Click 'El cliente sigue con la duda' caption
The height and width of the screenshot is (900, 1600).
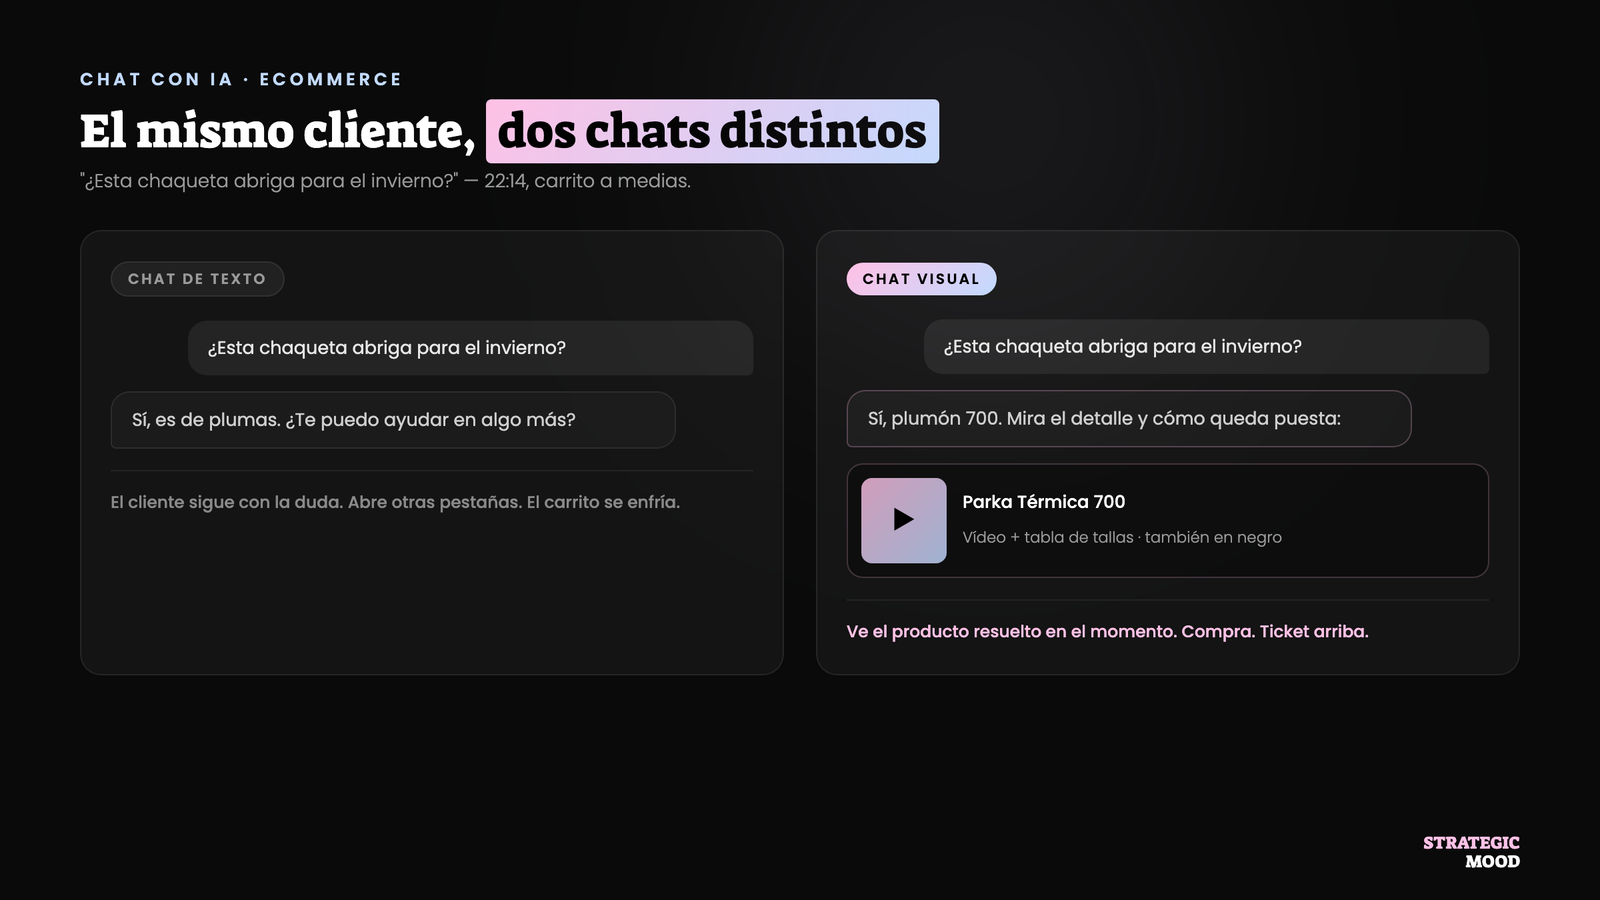click(395, 502)
